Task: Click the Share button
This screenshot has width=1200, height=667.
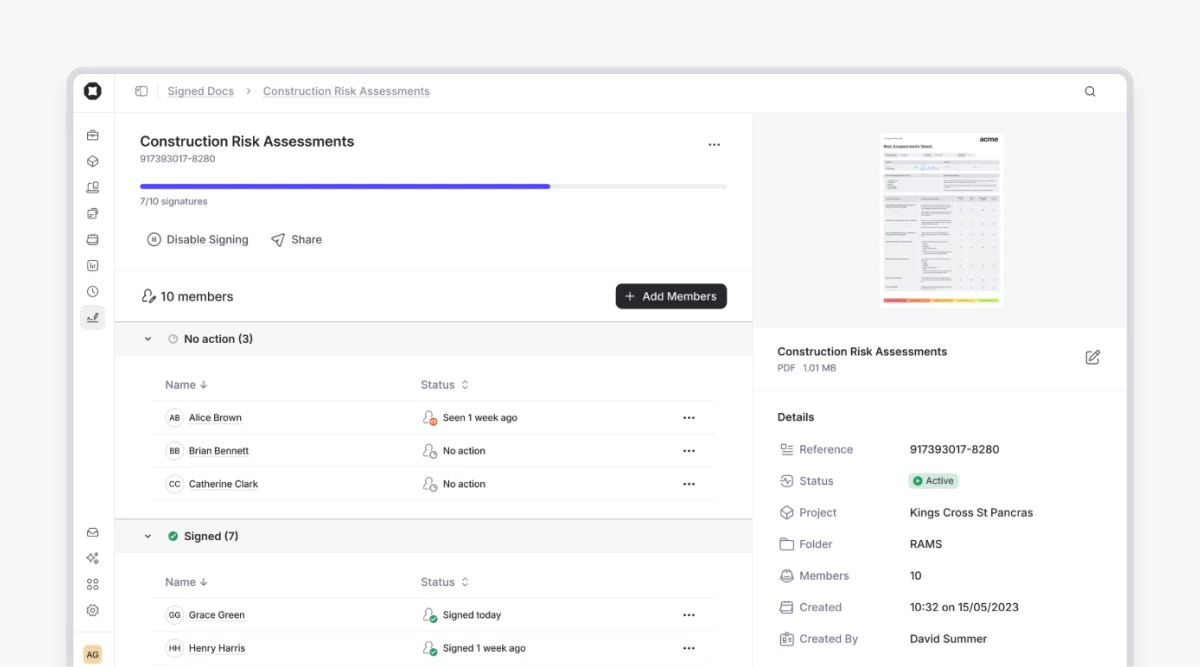Action: (296, 240)
